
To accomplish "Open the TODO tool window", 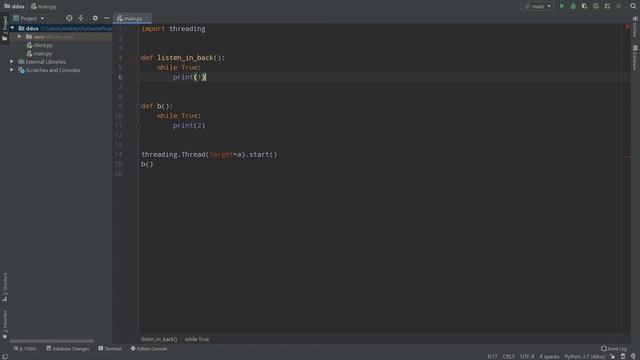I will coord(25,349).
